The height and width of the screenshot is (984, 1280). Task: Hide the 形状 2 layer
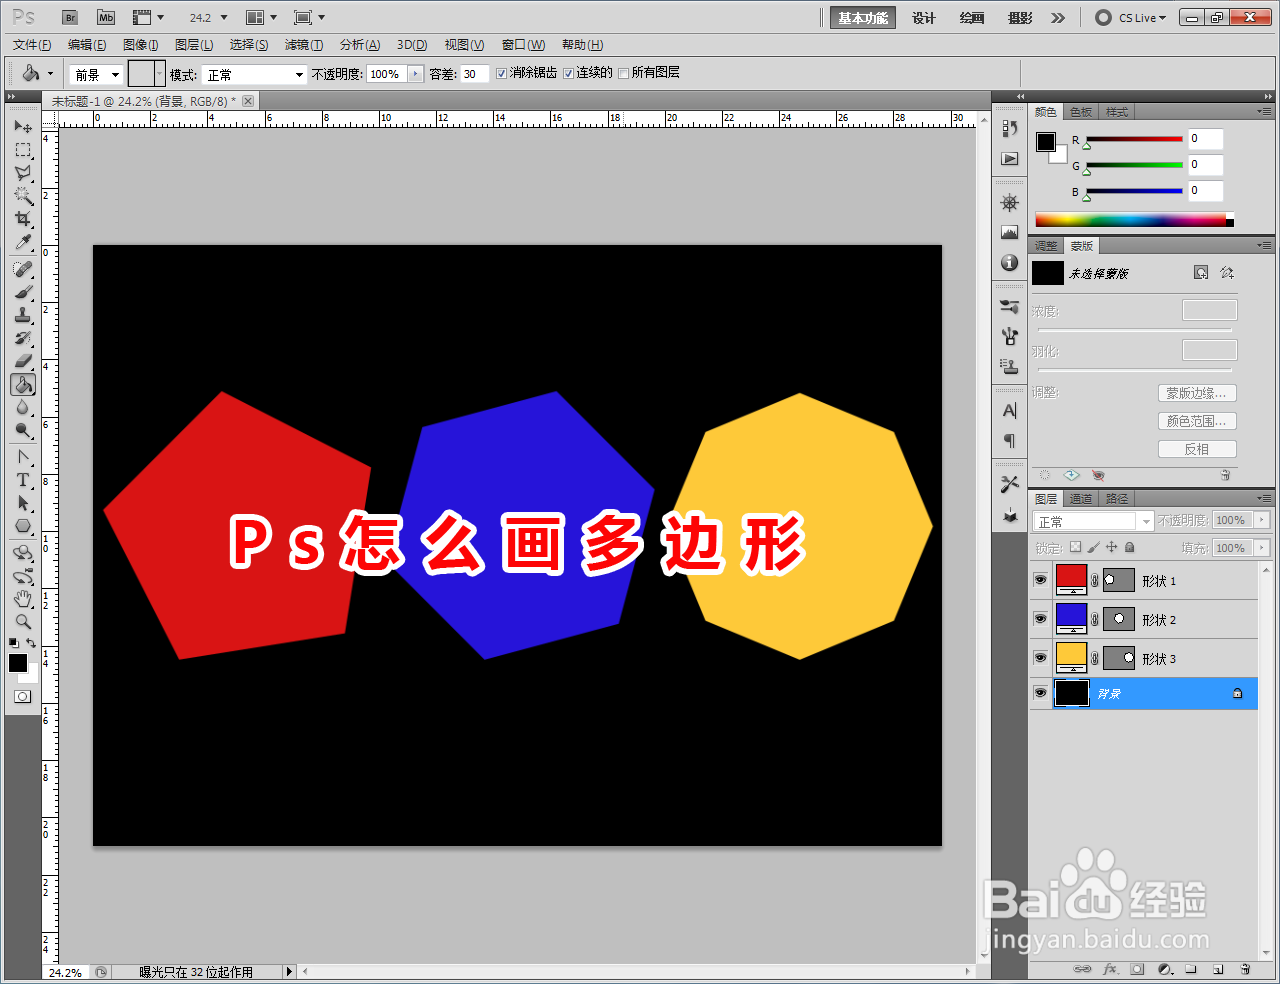coord(1040,619)
